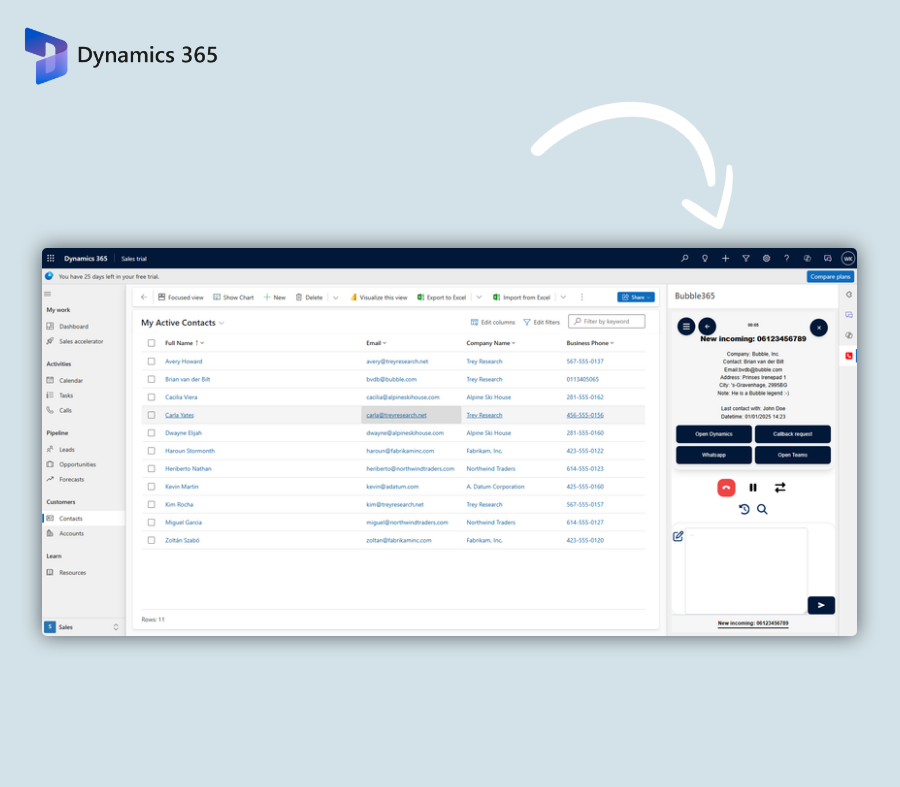Tick the checkbox for Avery Howard

pos(152,361)
